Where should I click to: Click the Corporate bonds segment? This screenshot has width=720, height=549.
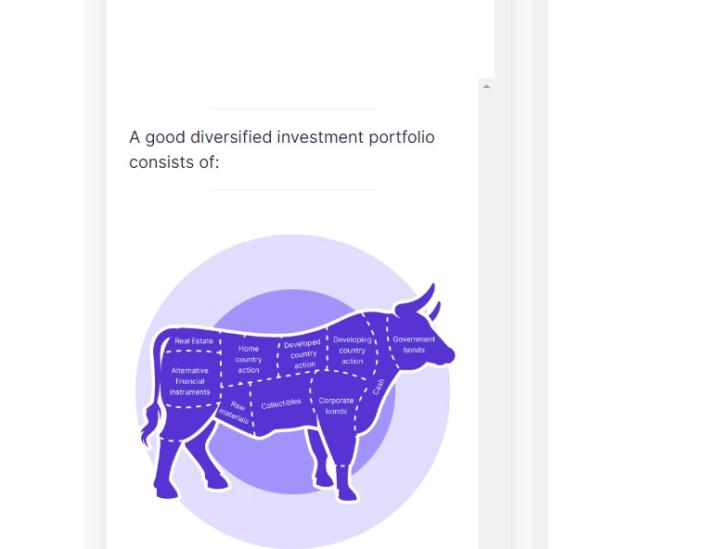point(336,406)
